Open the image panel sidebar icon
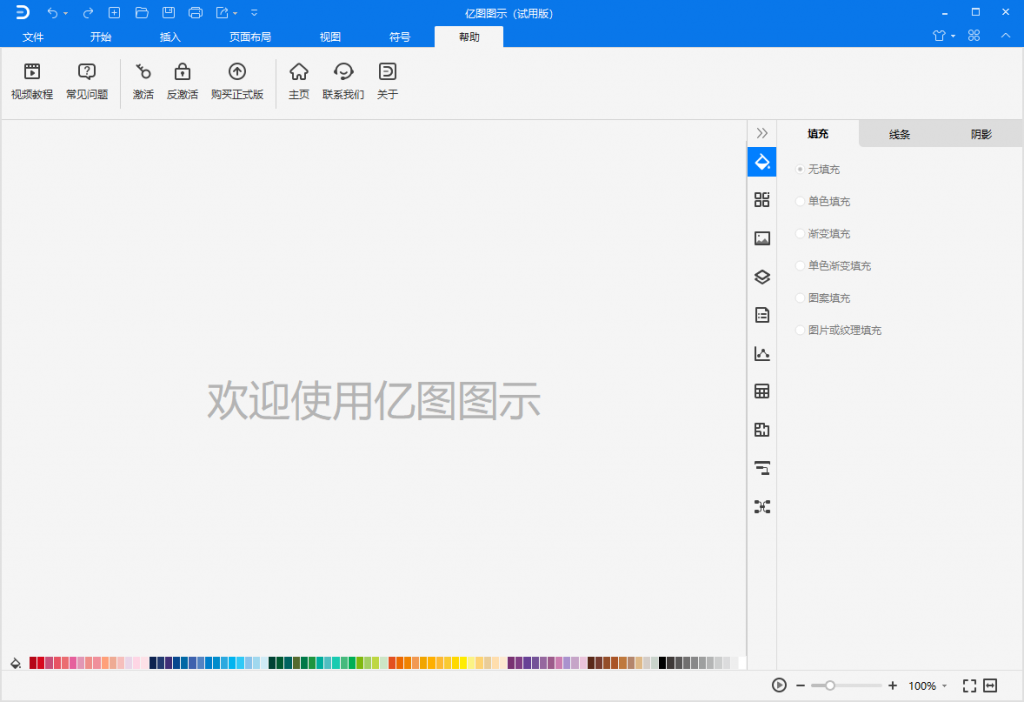The width and height of the screenshot is (1024, 702). 762,238
